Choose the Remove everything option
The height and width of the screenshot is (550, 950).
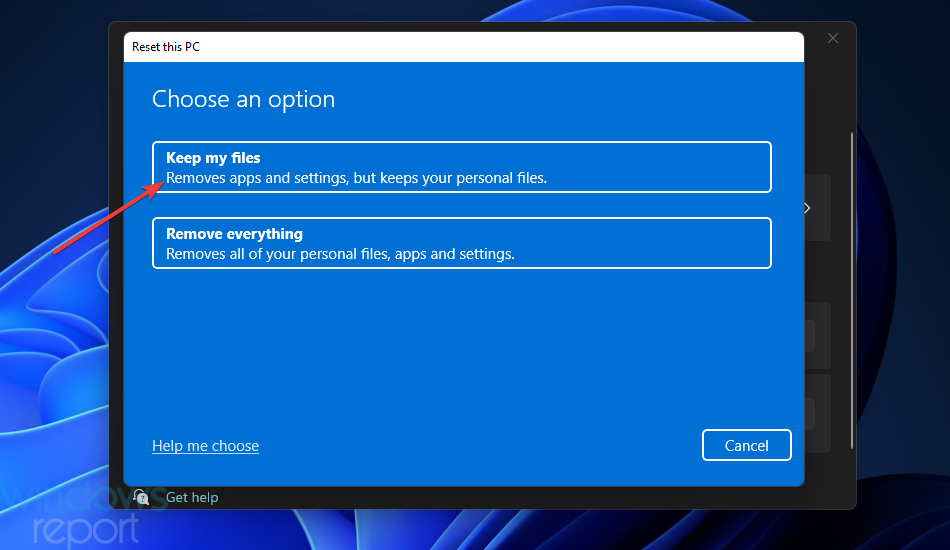pos(462,243)
